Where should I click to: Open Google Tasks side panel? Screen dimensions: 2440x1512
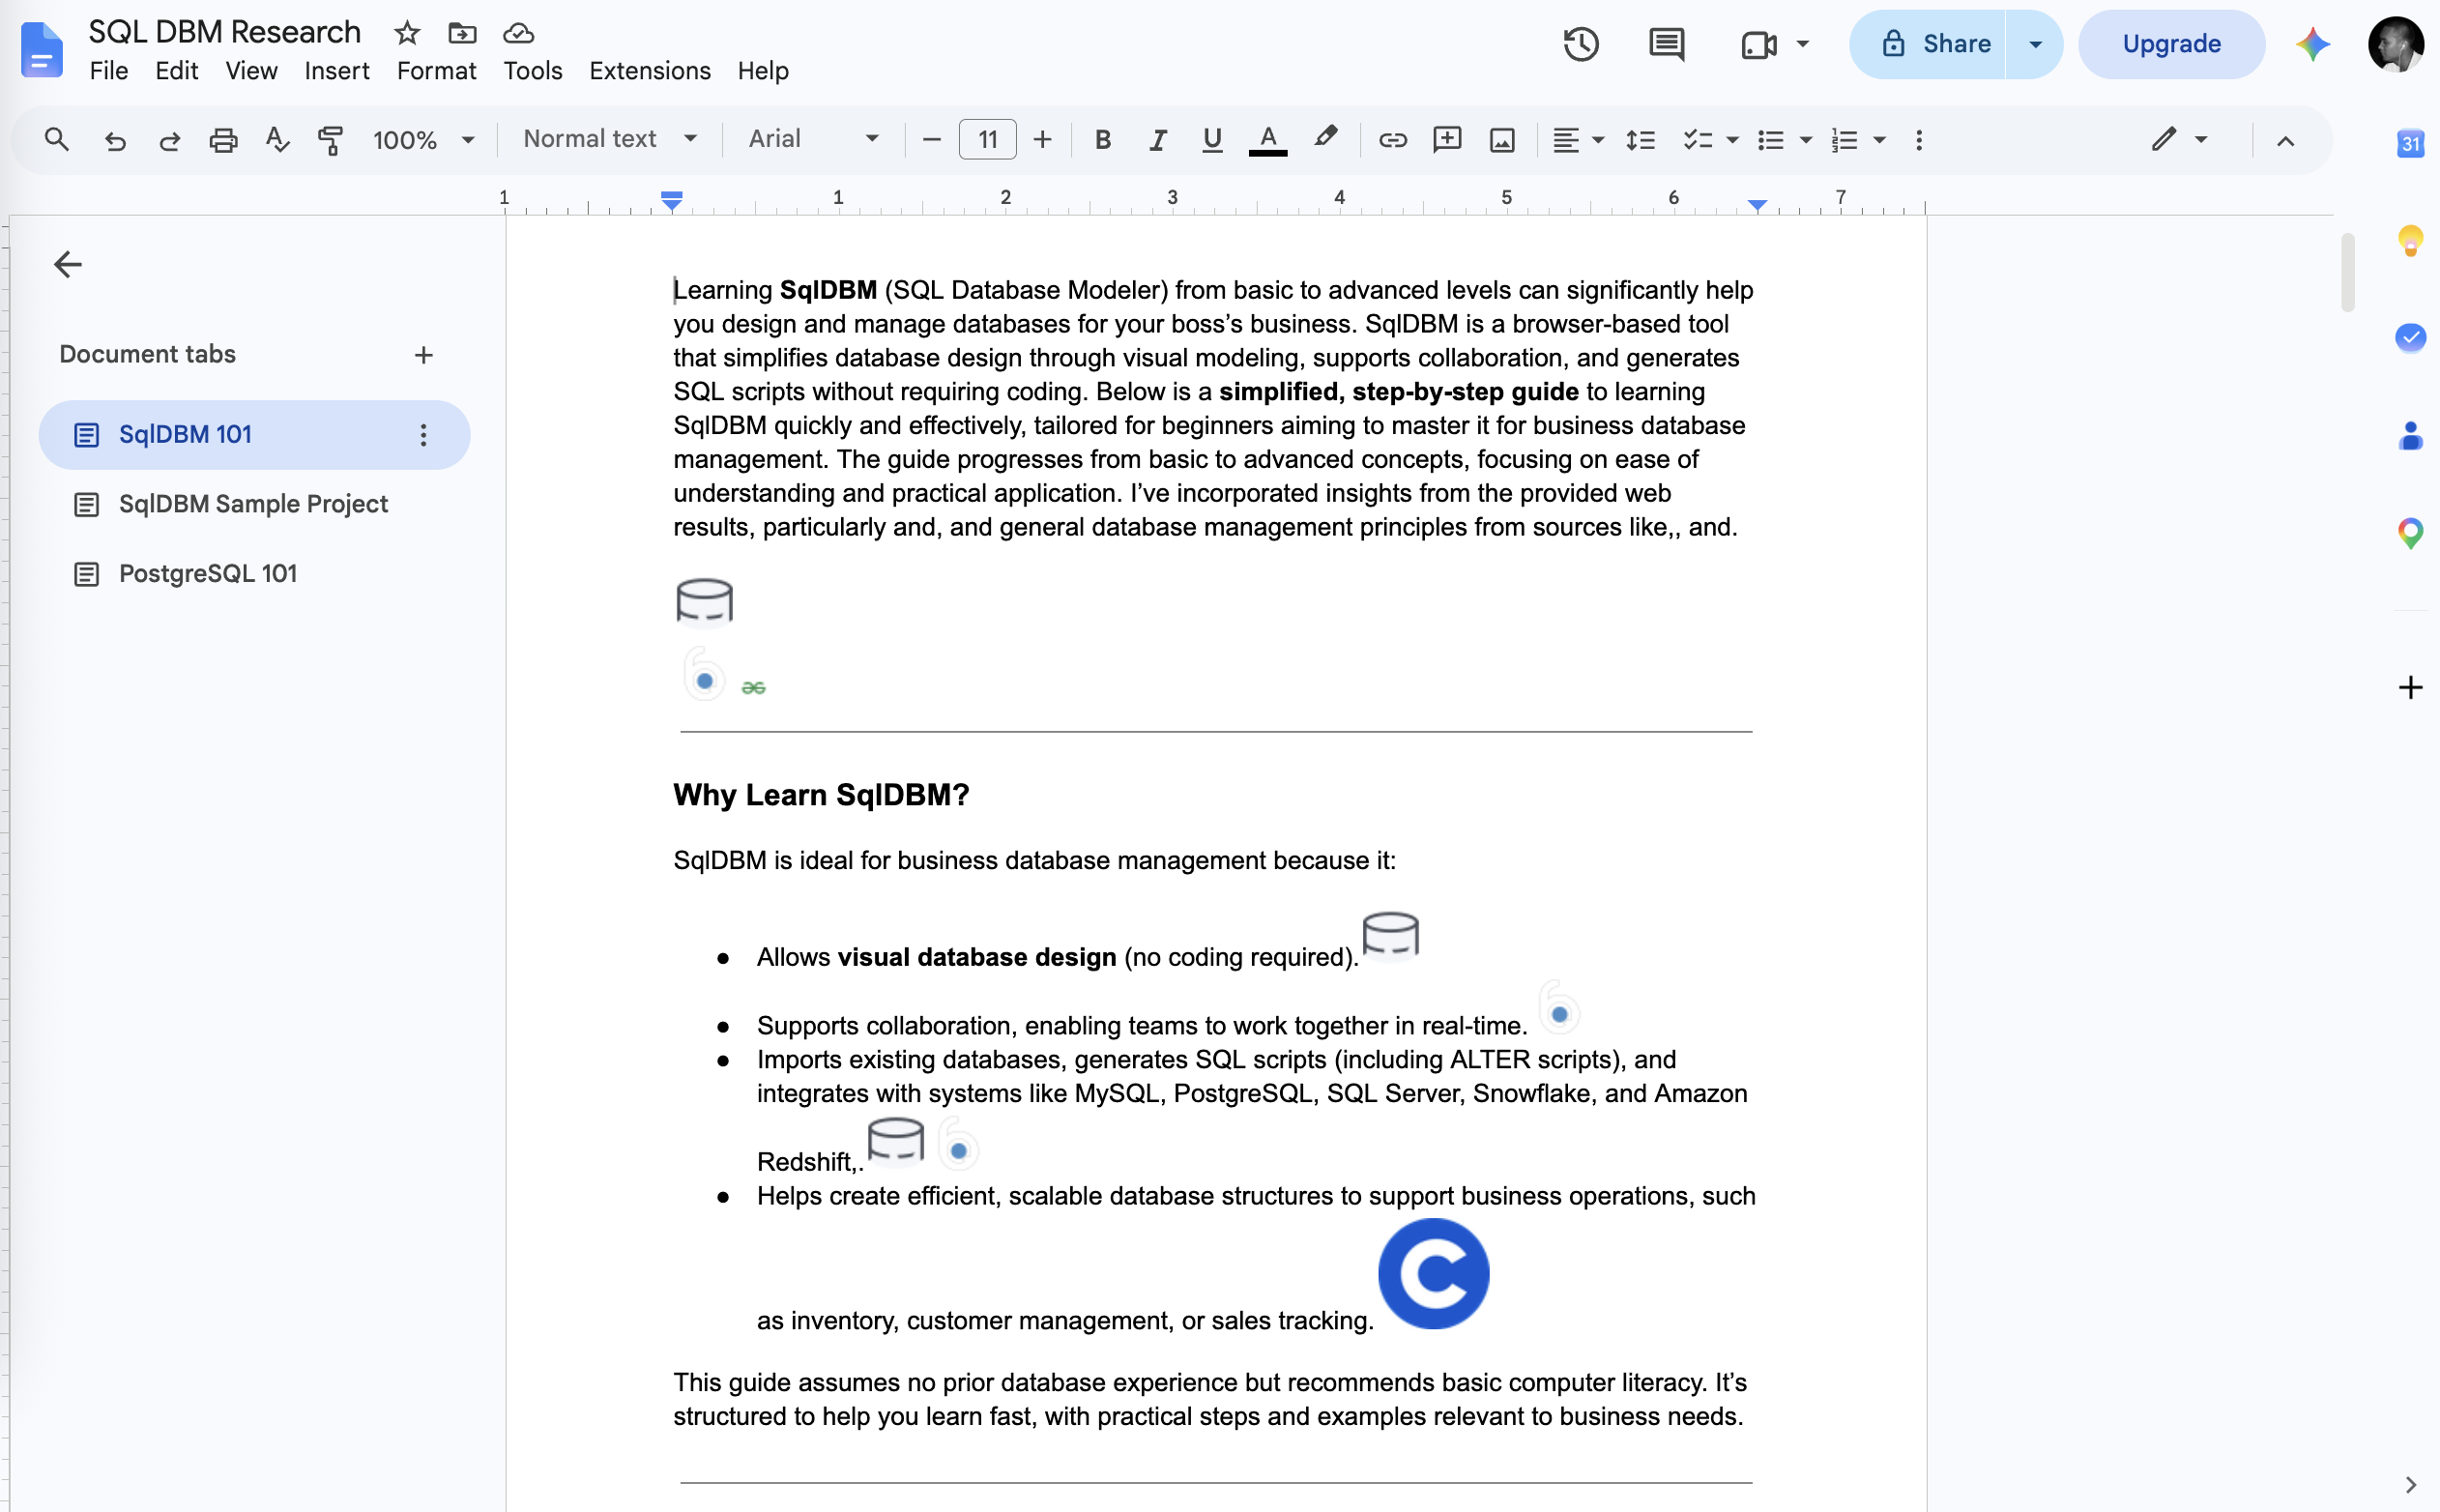[x=2410, y=337]
